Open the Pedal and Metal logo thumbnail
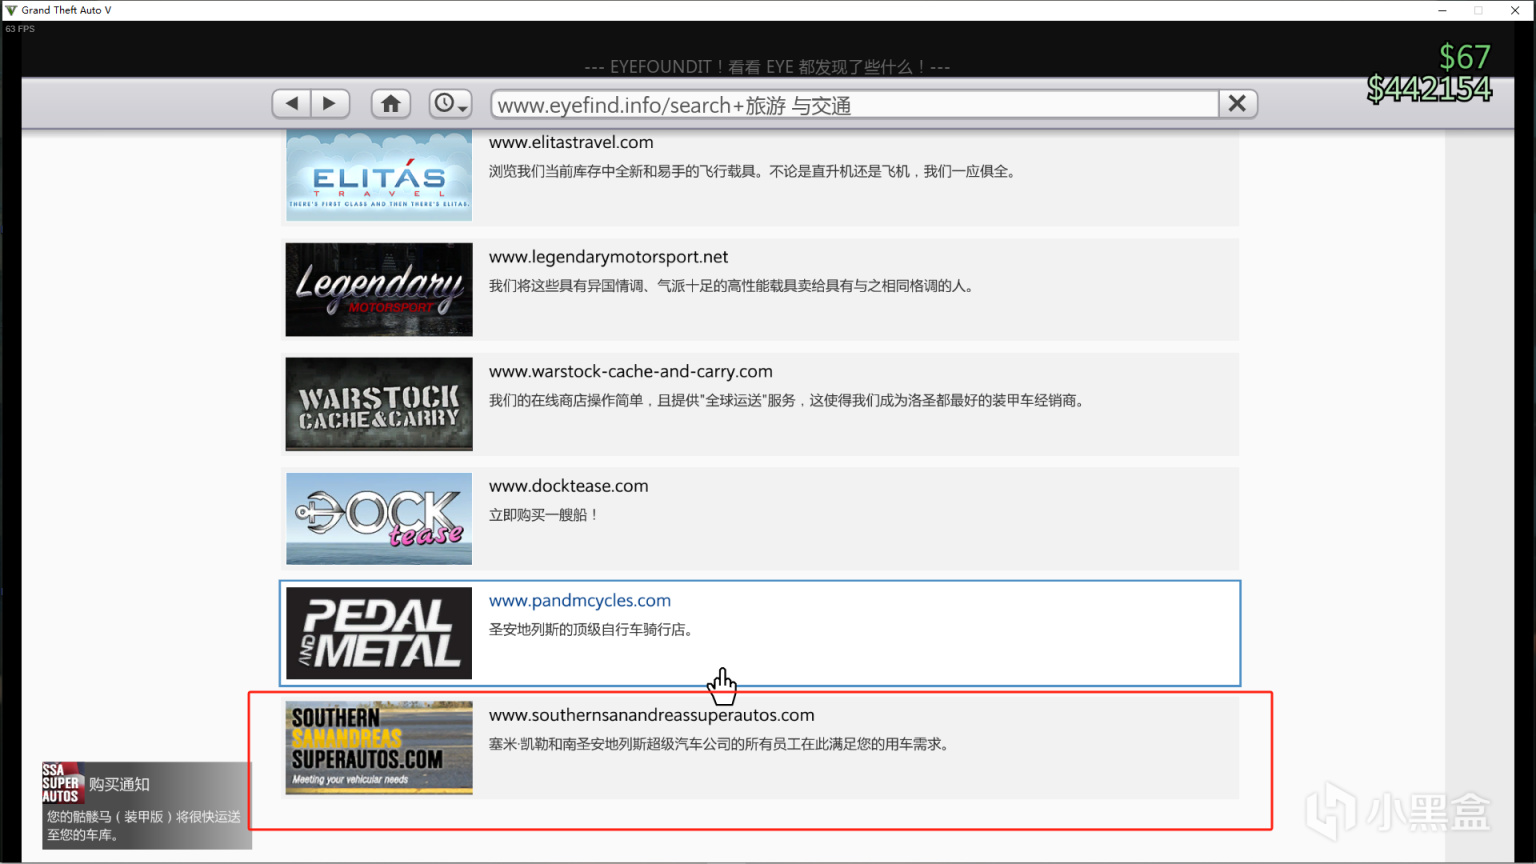Screen dimensions: 1536x864 [x=379, y=633]
